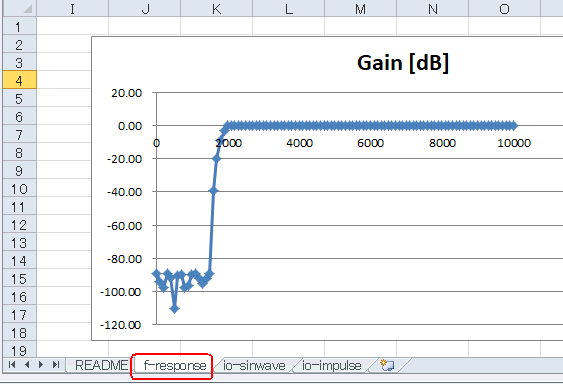Image resolution: width=563 pixels, height=384 pixels.
Task: Open the README sheet tab
Action: (101, 365)
